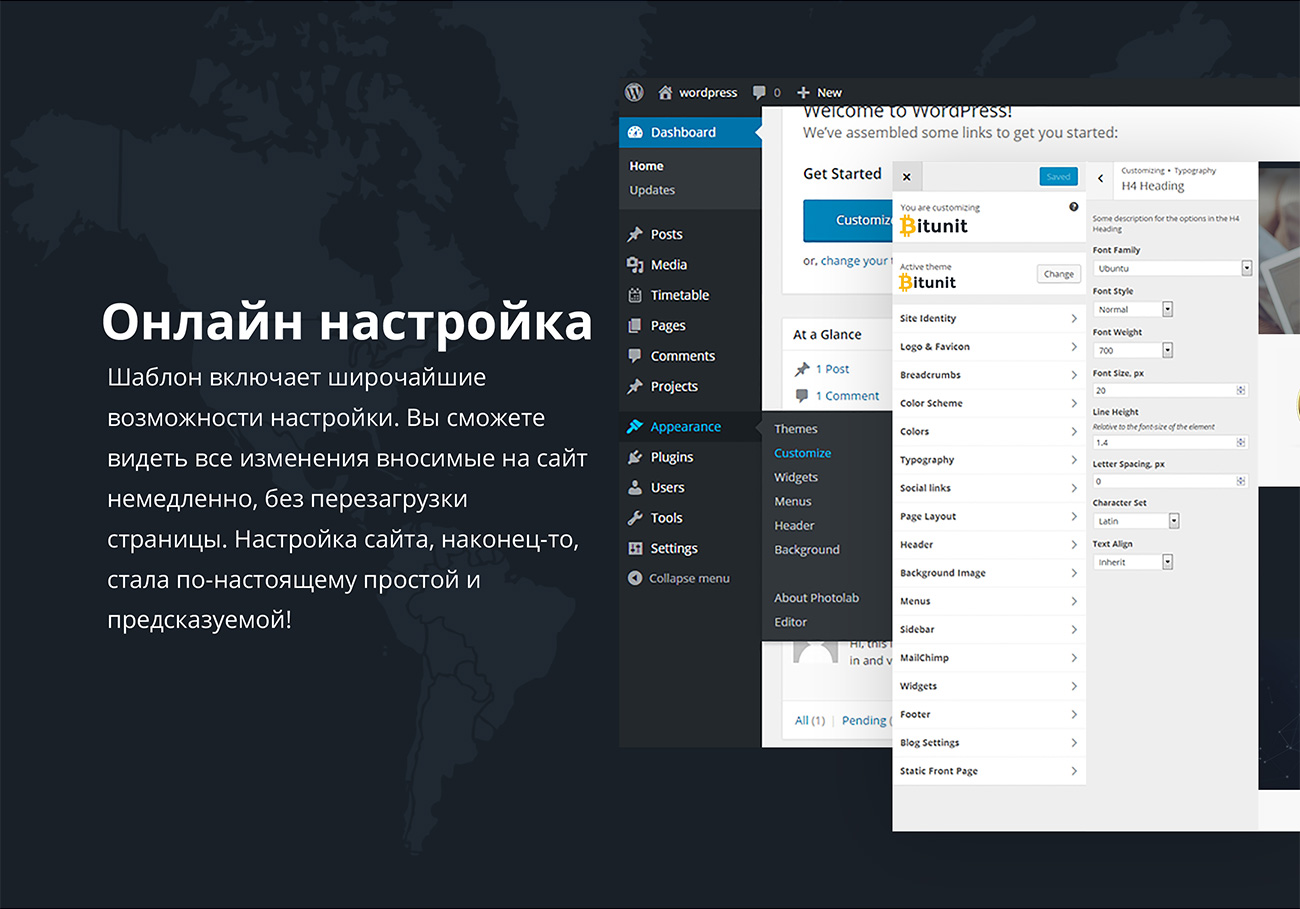Image resolution: width=1300 pixels, height=909 pixels.
Task: Expand the Logo & Favicon section
Action: click(989, 346)
